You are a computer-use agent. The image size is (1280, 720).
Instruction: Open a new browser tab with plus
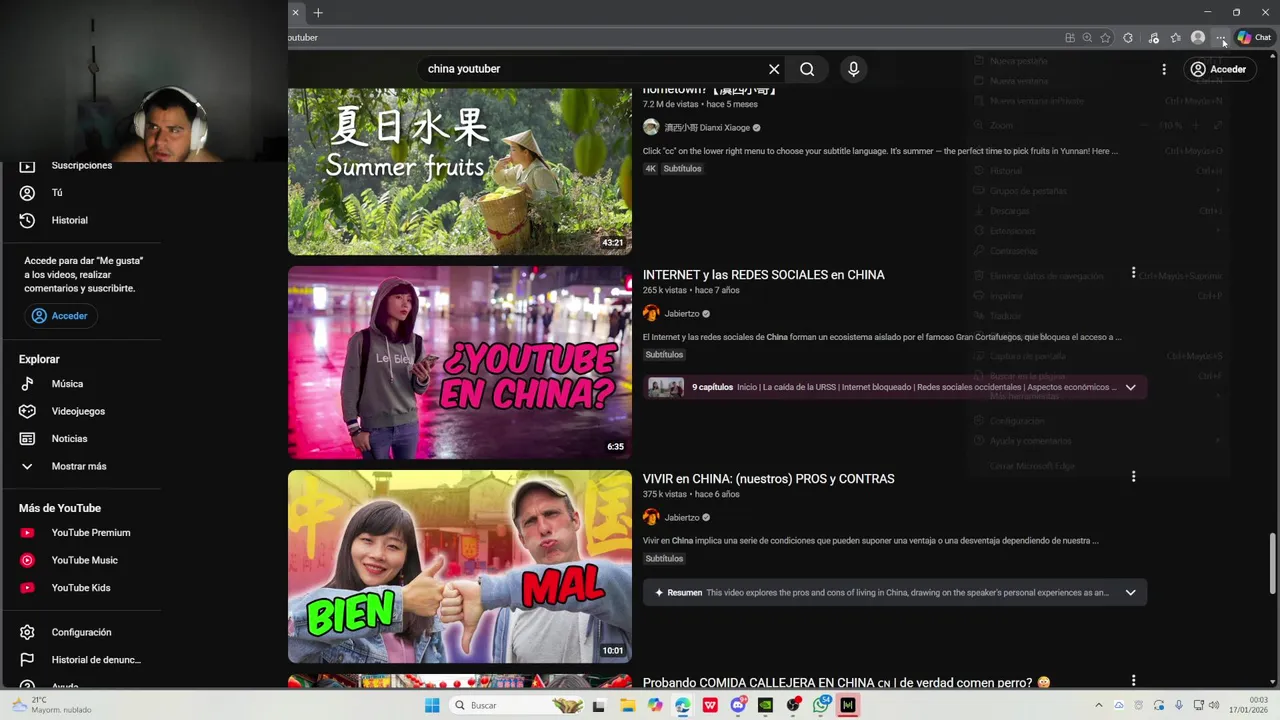pyautogui.click(x=318, y=13)
